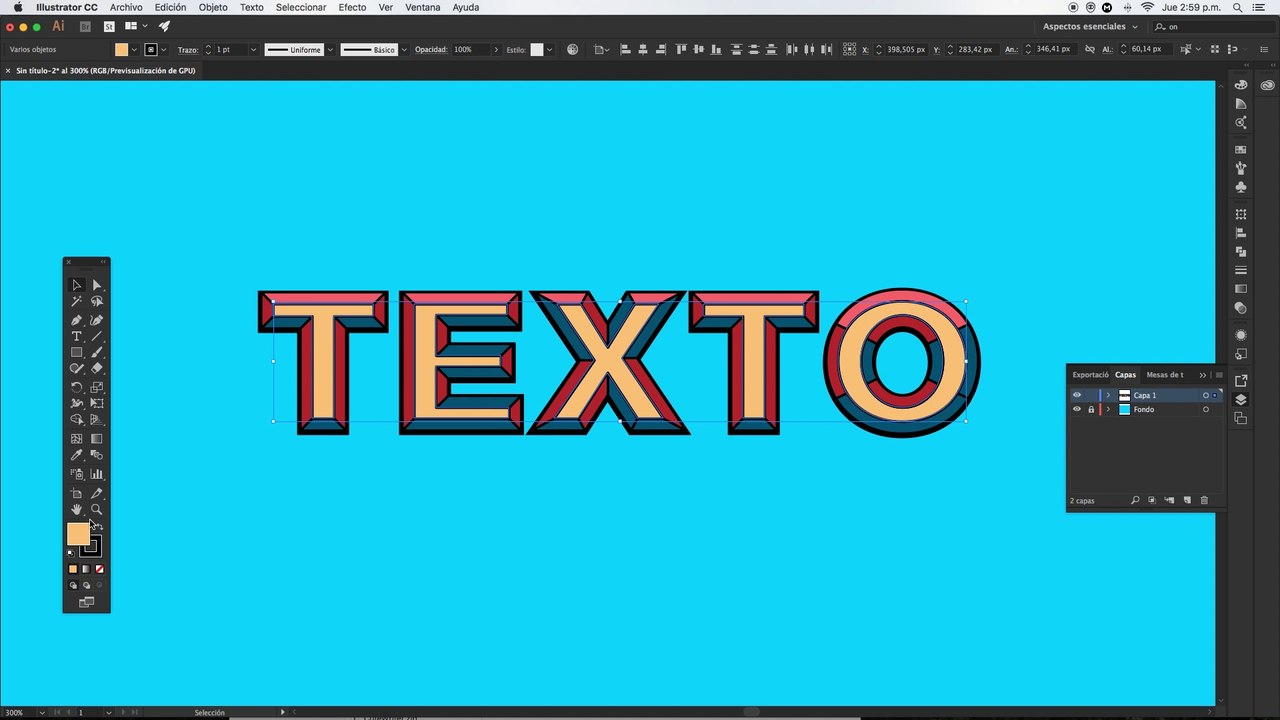Viewport: 1280px width, 720px height.
Task: Click the opacity 100% input field
Action: [471, 49]
